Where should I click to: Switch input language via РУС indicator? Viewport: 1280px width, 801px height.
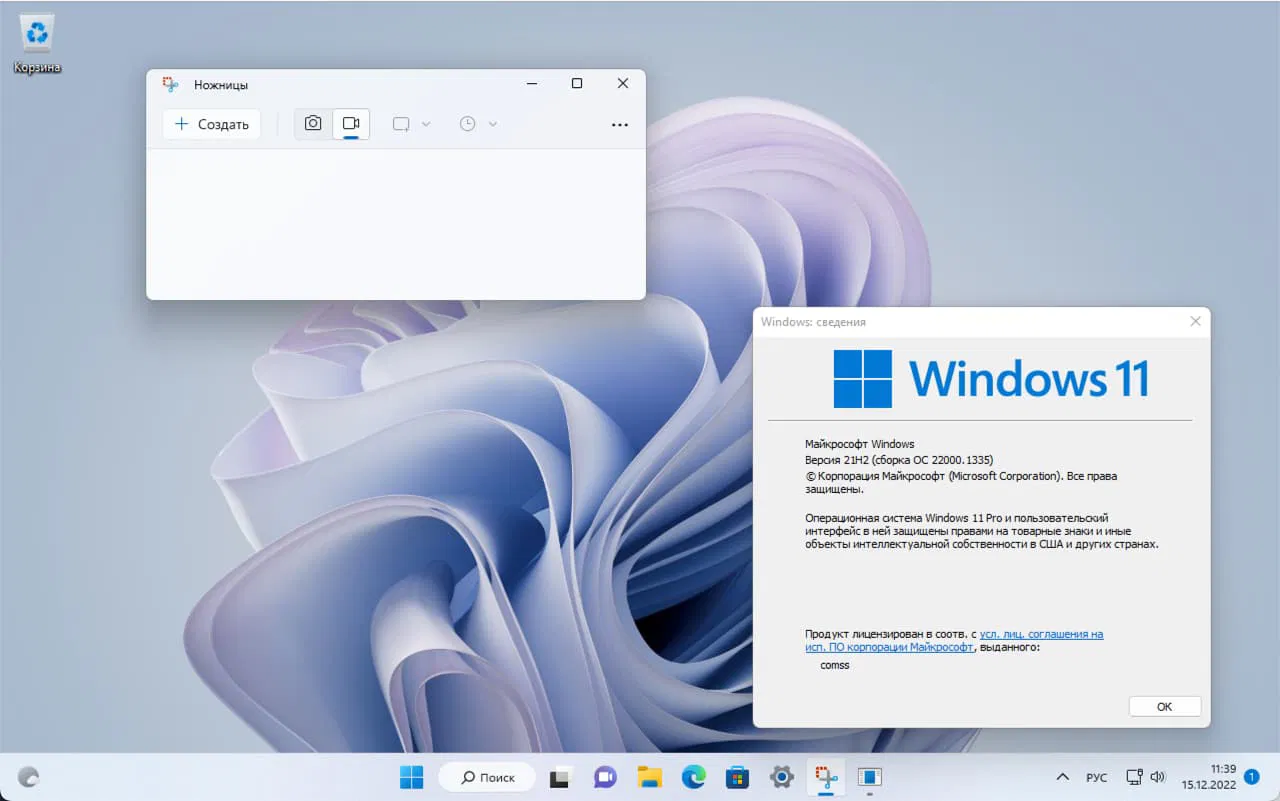[1097, 777]
